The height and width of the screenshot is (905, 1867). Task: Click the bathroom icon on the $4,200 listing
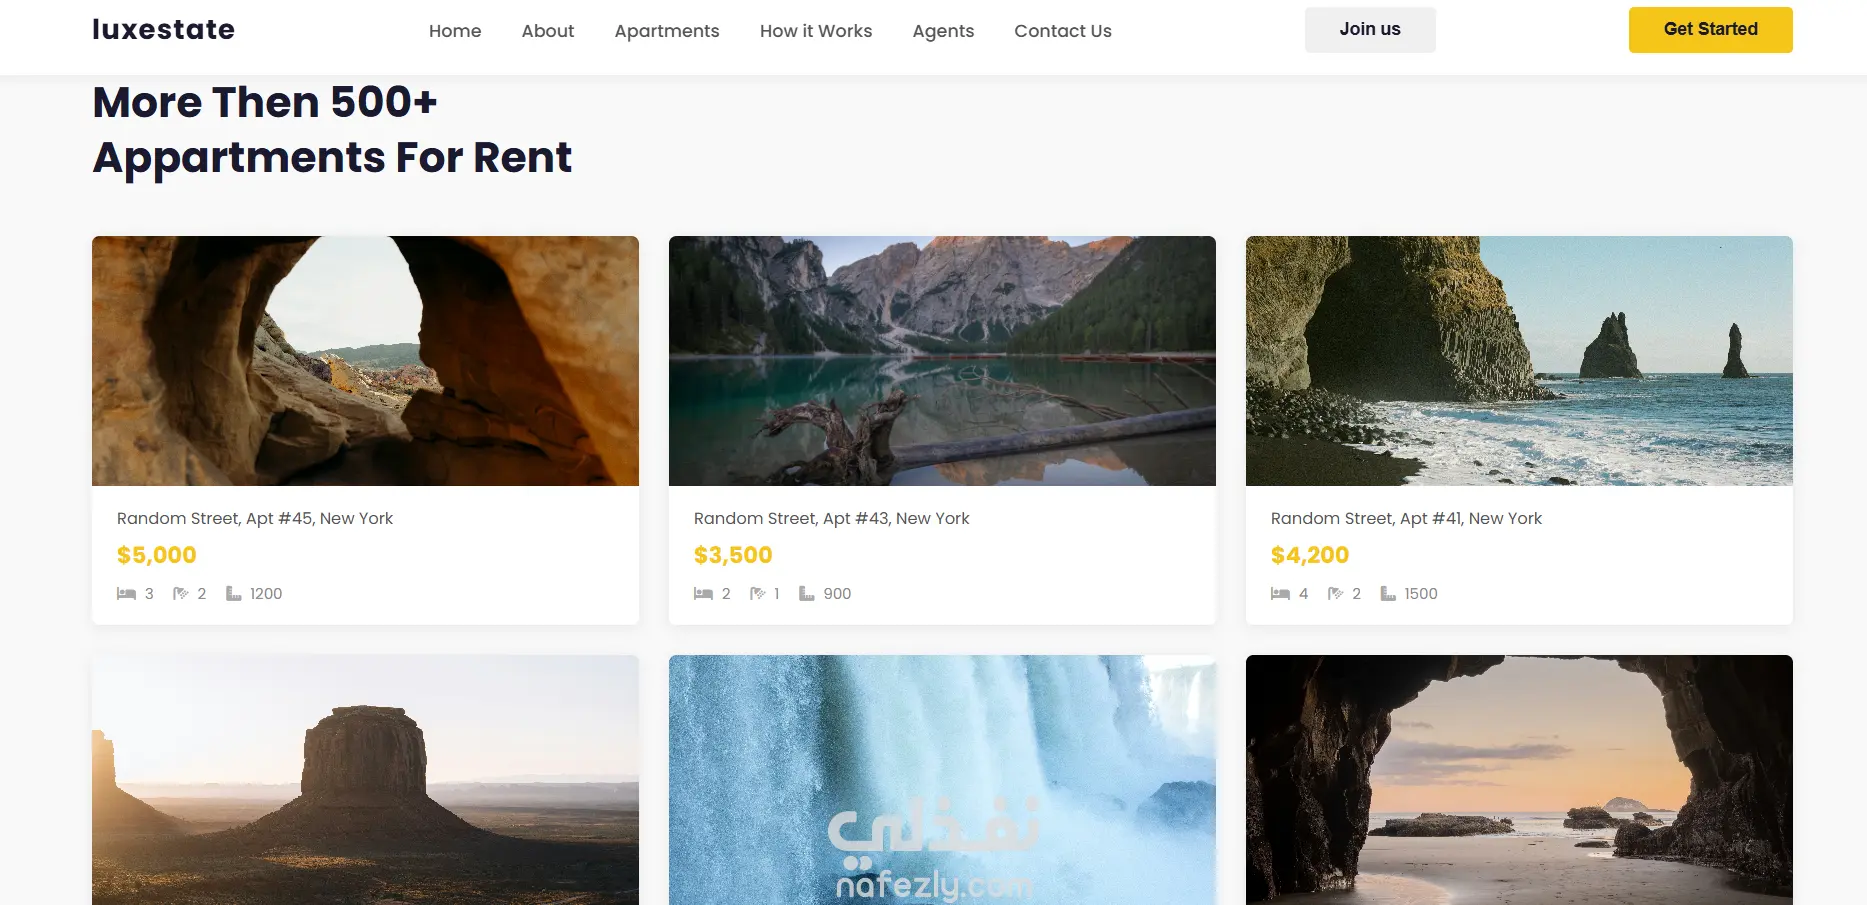tap(1335, 594)
